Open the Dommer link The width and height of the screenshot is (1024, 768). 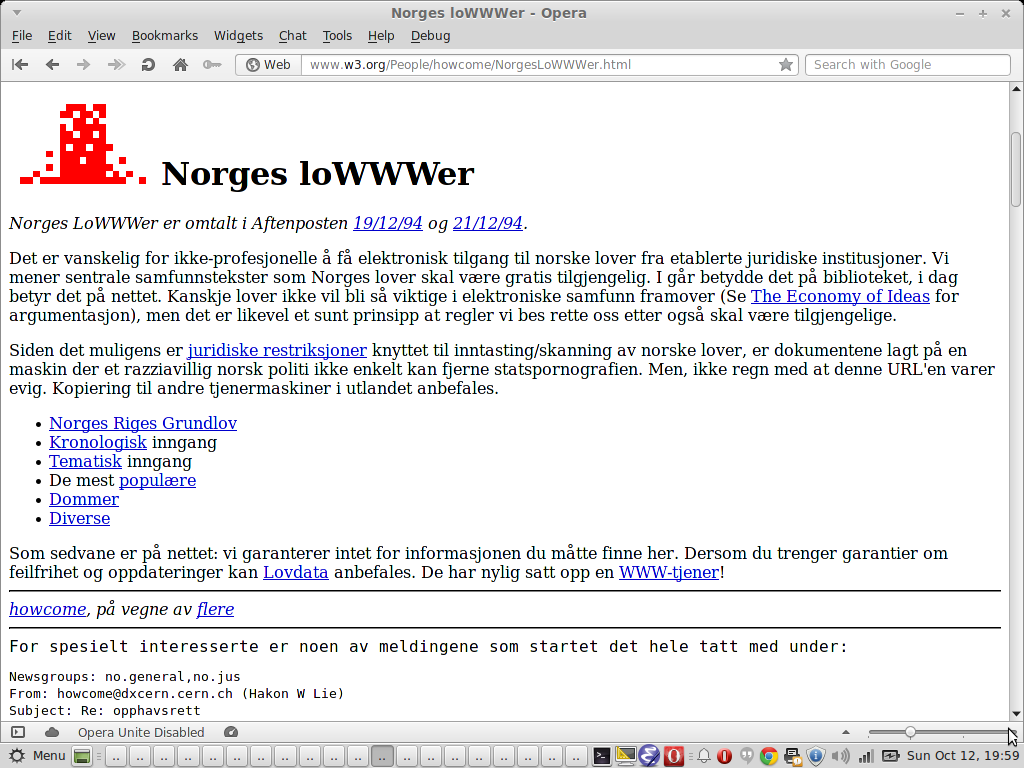84,500
